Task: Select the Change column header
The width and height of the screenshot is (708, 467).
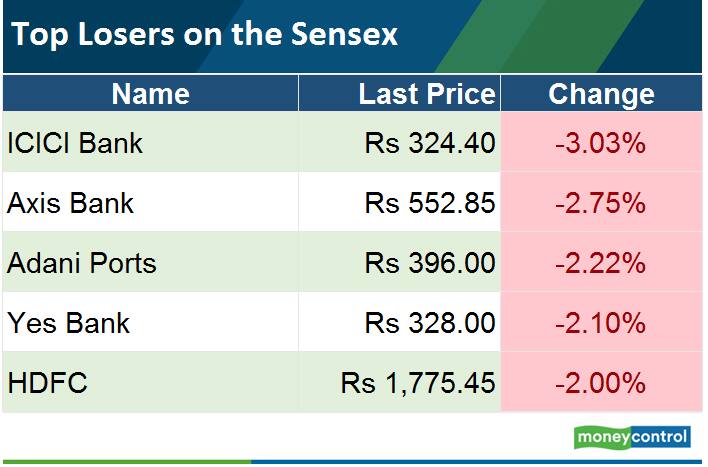Action: [x=601, y=94]
